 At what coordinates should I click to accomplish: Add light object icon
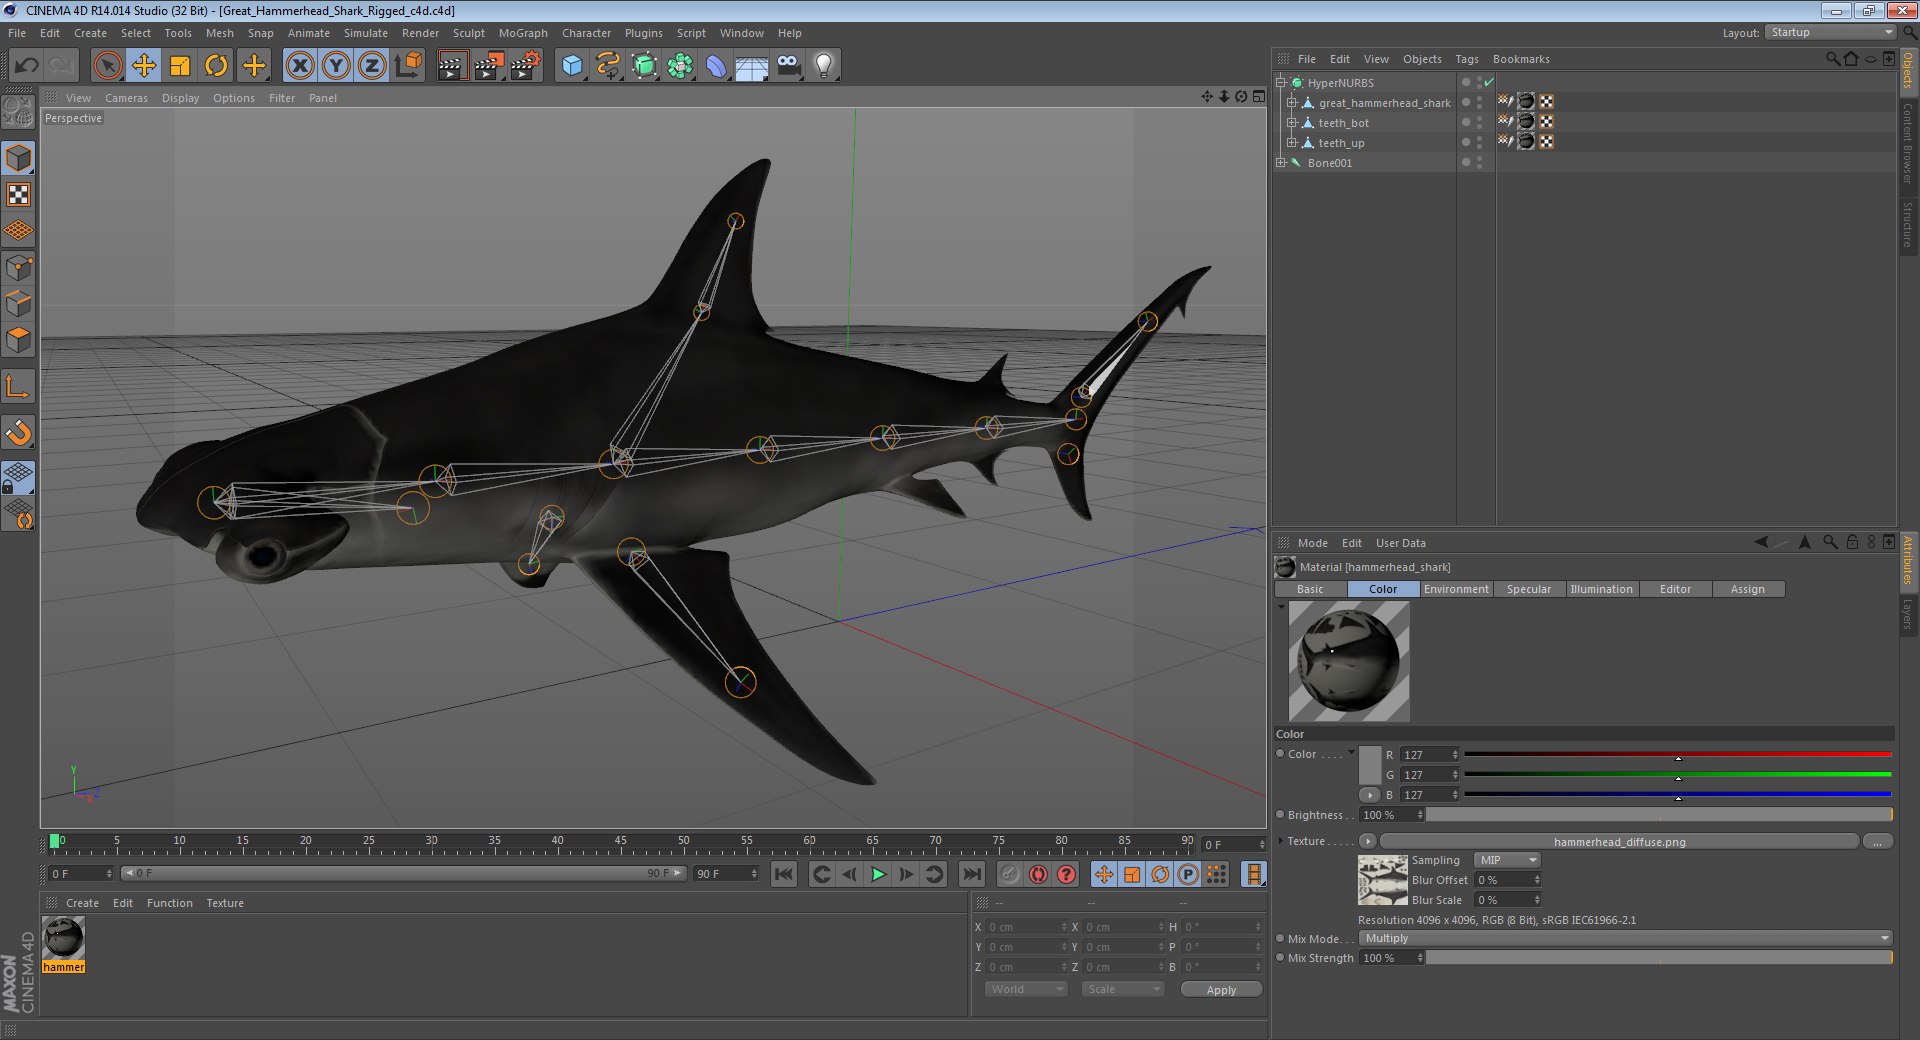pos(824,66)
